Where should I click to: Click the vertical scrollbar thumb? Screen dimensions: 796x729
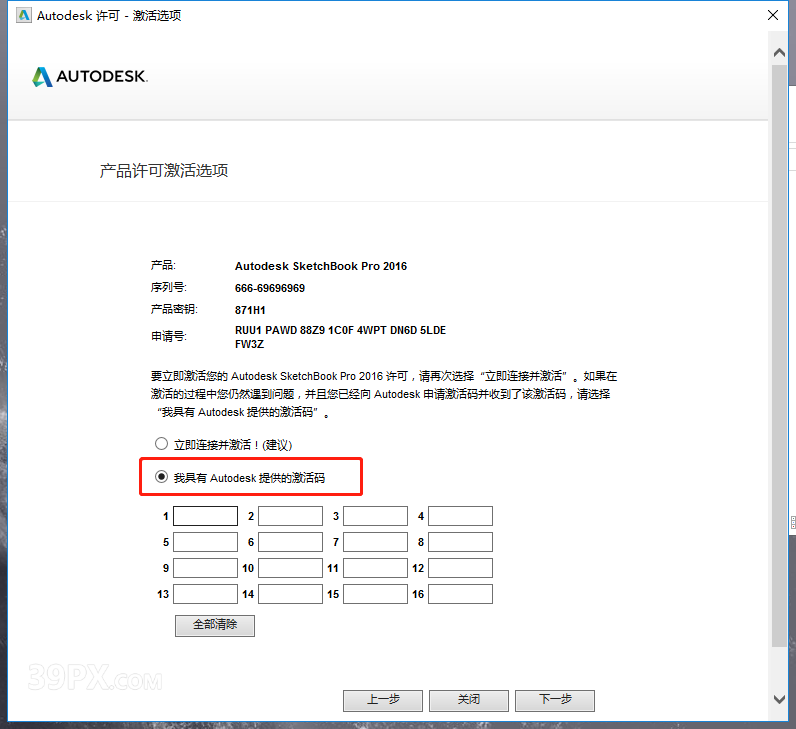click(779, 355)
